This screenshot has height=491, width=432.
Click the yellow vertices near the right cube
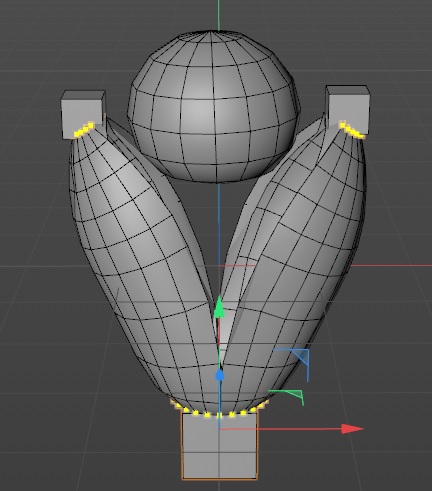352,130
